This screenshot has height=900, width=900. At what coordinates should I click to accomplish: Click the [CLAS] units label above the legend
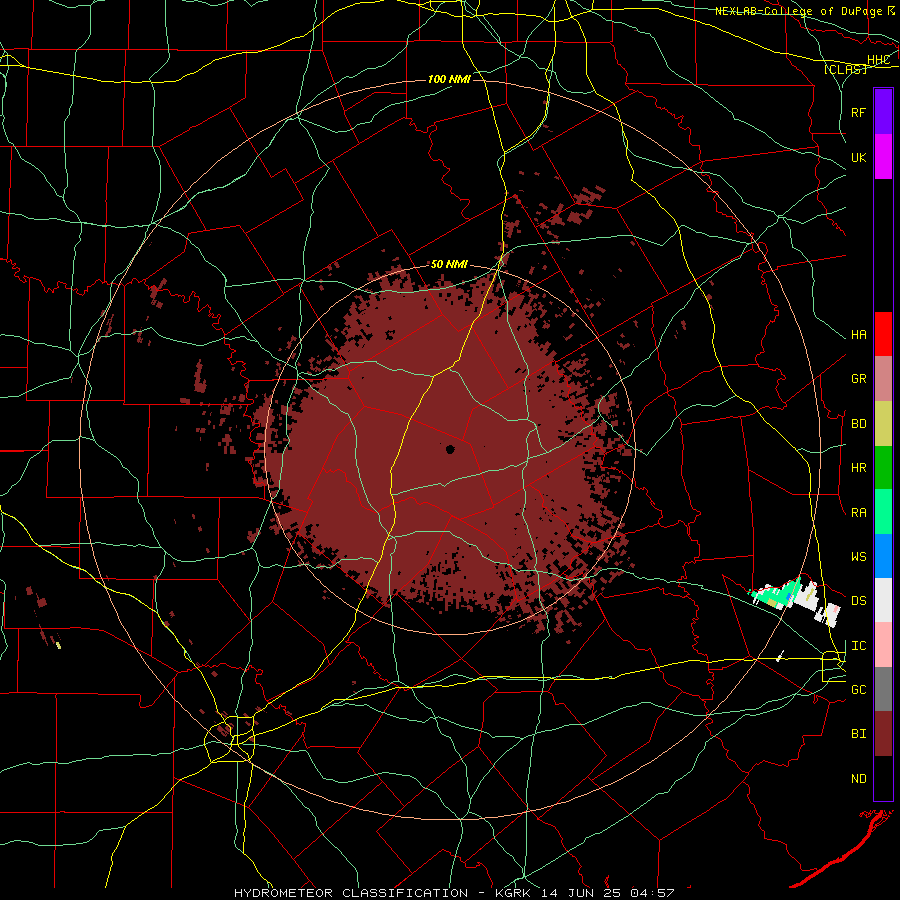[845, 69]
